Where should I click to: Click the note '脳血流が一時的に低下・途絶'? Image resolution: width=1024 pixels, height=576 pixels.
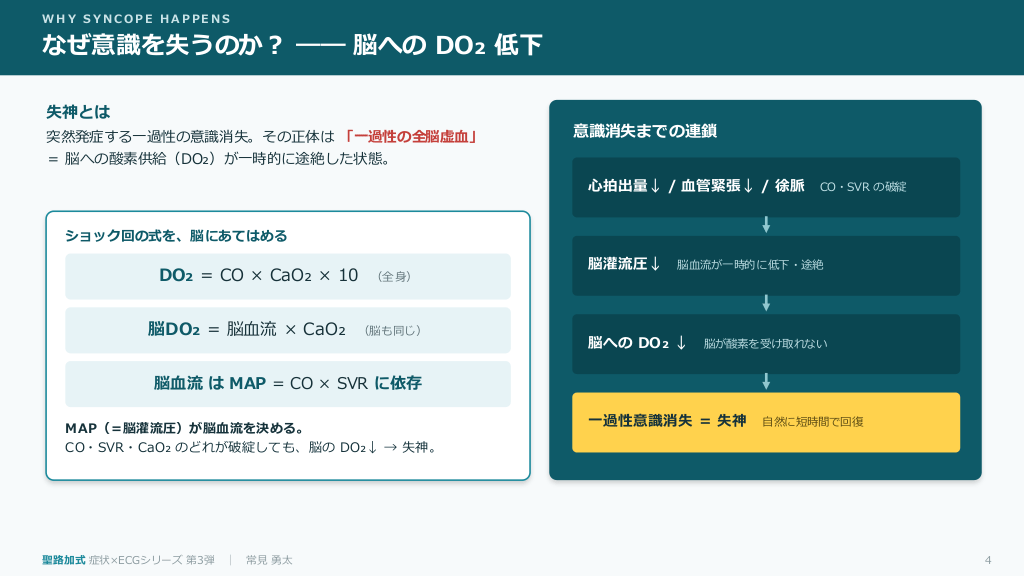tap(750, 265)
